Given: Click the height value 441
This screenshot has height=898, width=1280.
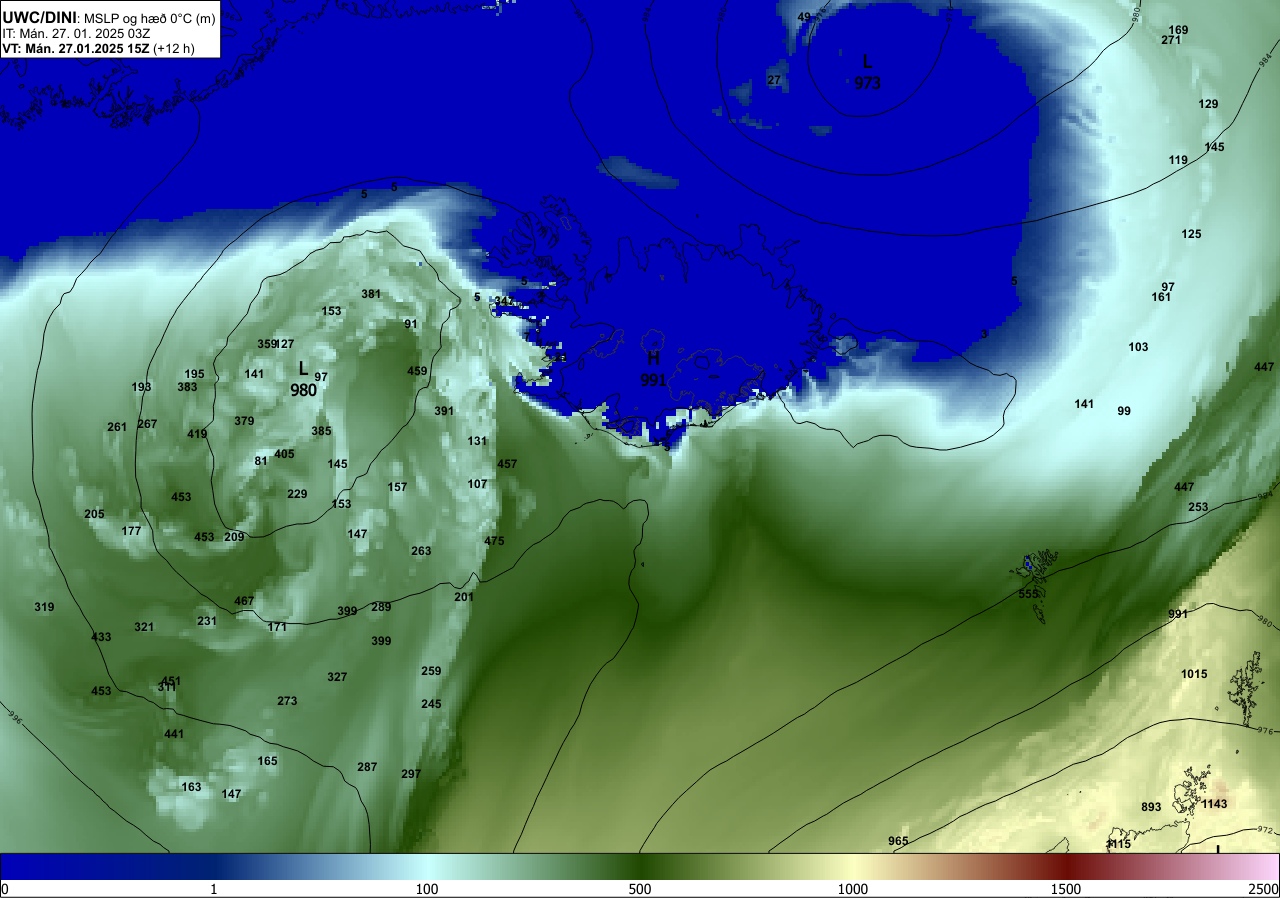Looking at the screenshot, I should pos(174,734).
